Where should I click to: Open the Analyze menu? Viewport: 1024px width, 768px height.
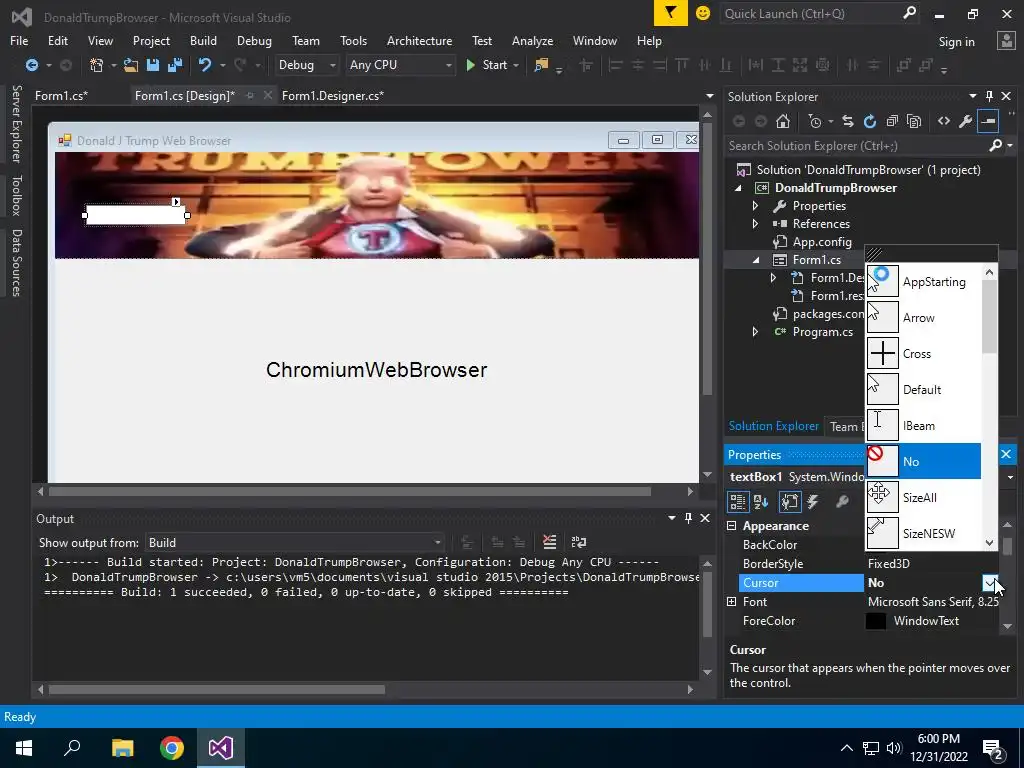click(x=532, y=40)
